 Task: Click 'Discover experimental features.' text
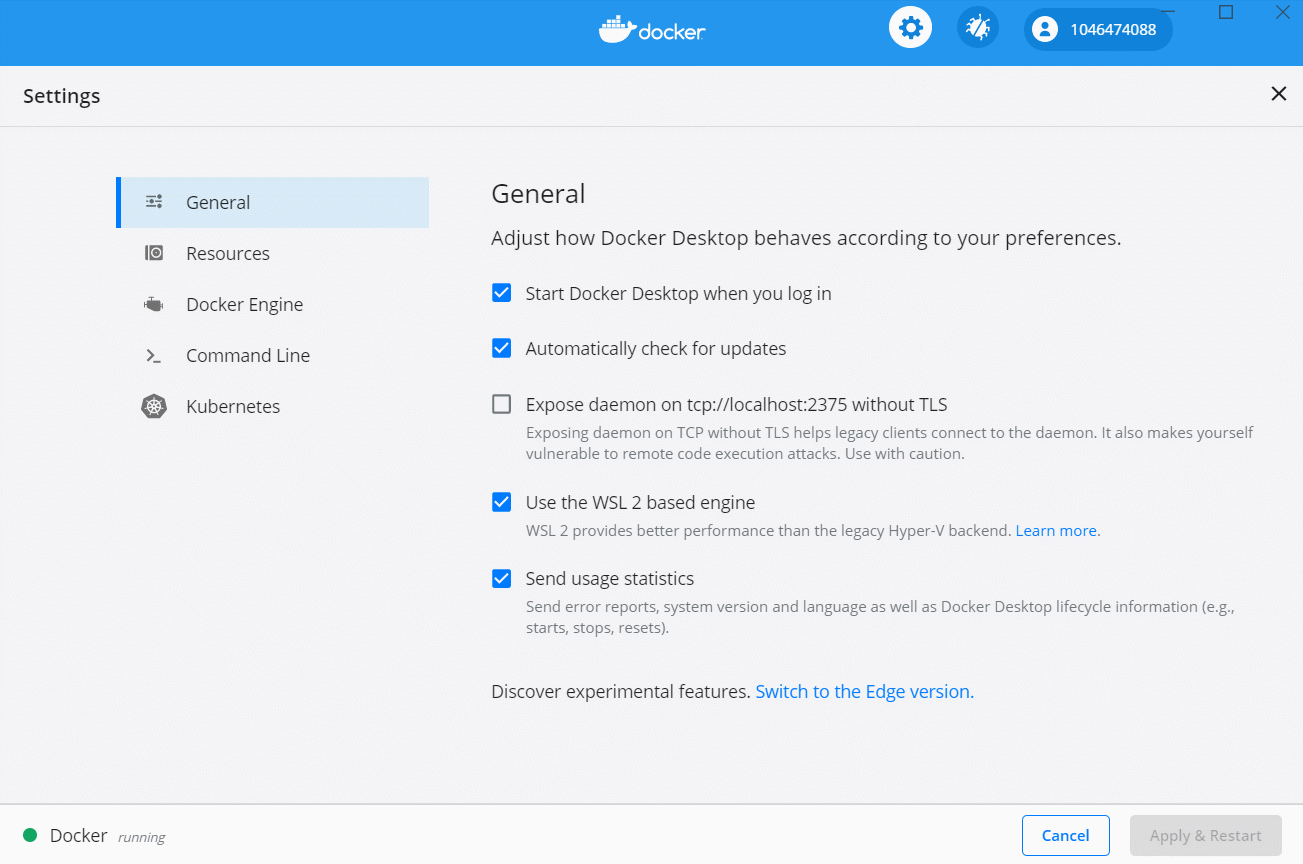[x=620, y=691]
